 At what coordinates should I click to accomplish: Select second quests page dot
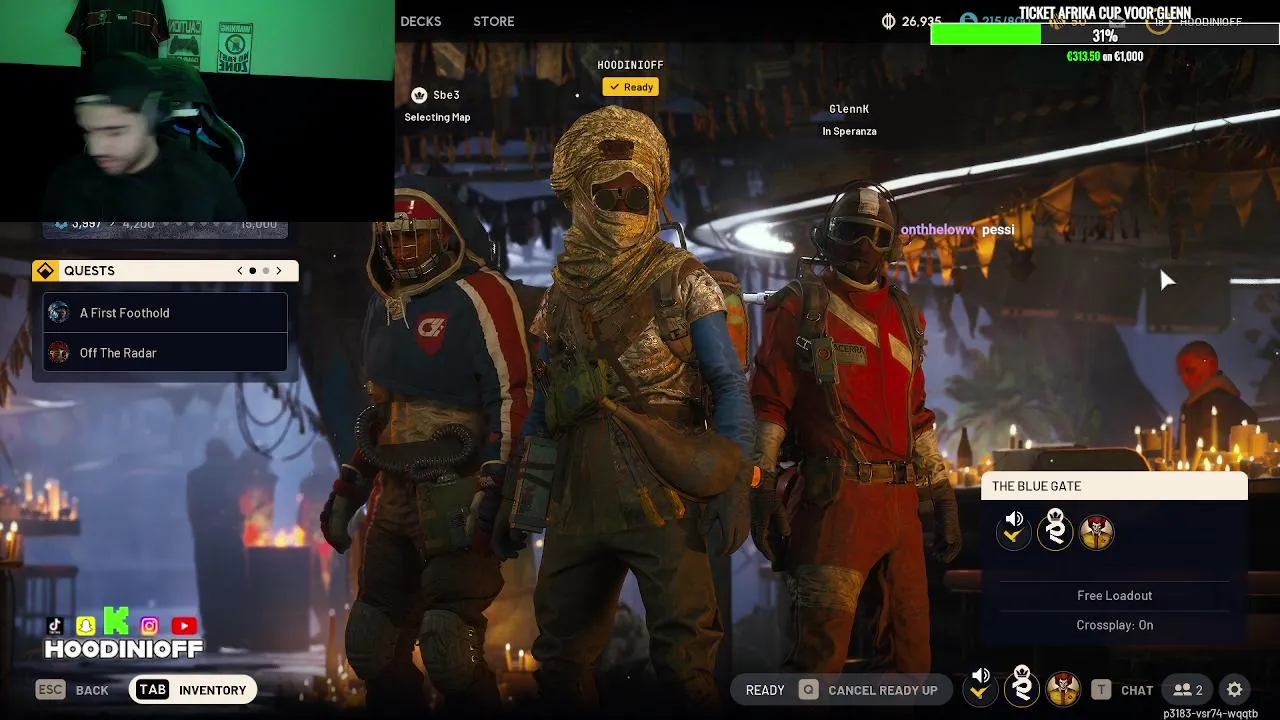[266, 271]
